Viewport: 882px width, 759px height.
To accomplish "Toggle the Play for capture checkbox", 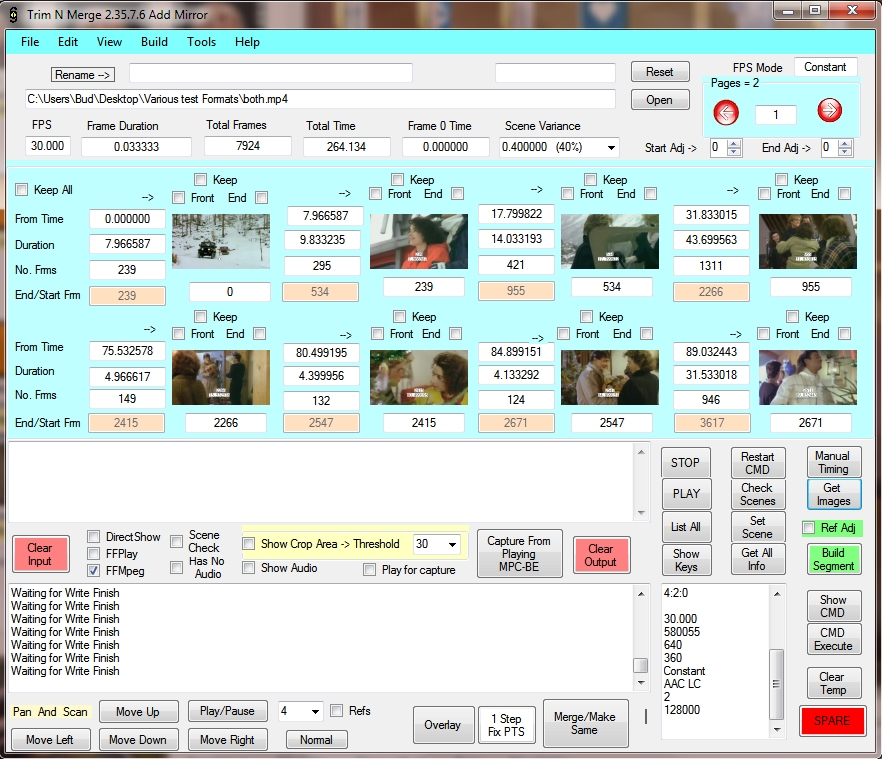I will tap(370, 569).
